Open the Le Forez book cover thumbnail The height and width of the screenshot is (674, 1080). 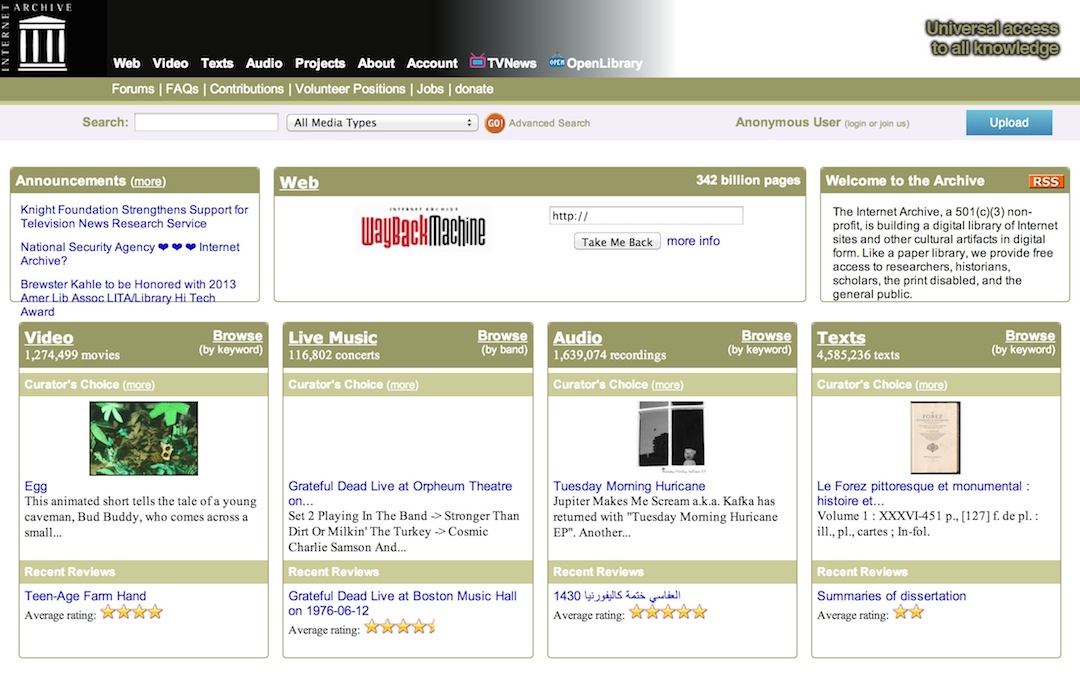coord(935,438)
